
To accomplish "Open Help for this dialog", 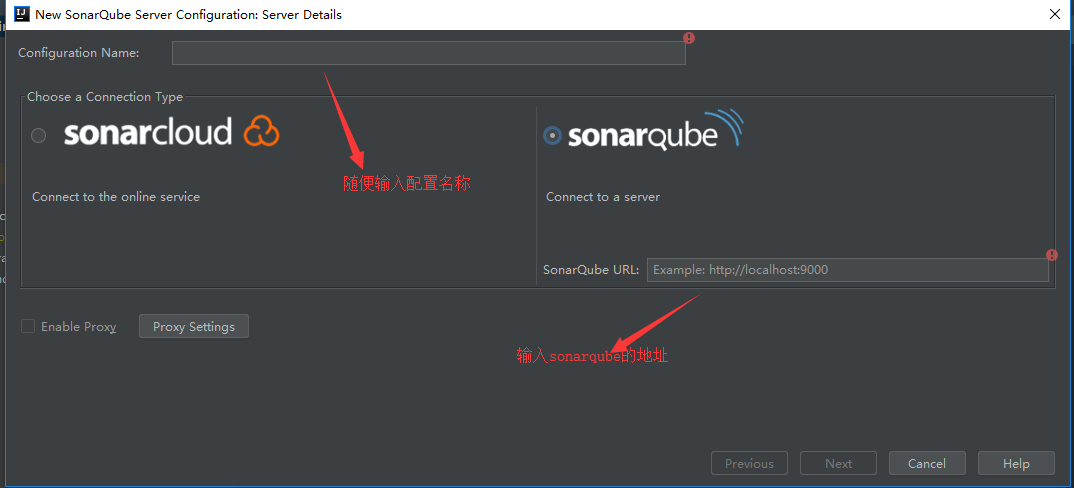I will click(1016, 463).
